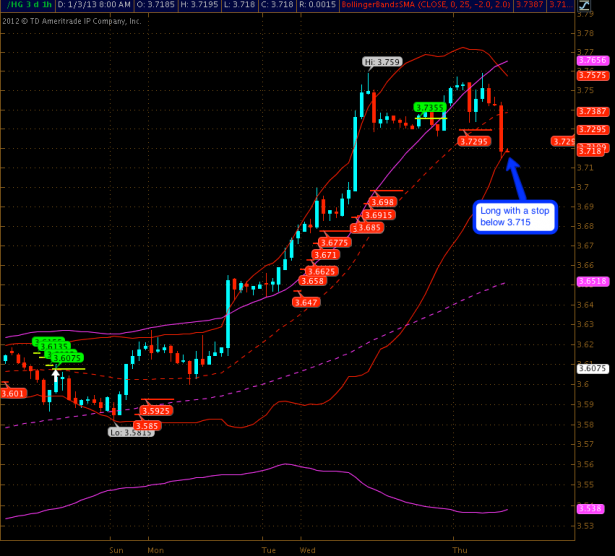The width and height of the screenshot is (615, 556).
Task: Click the 3.6625 stop label
Action: point(321,271)
